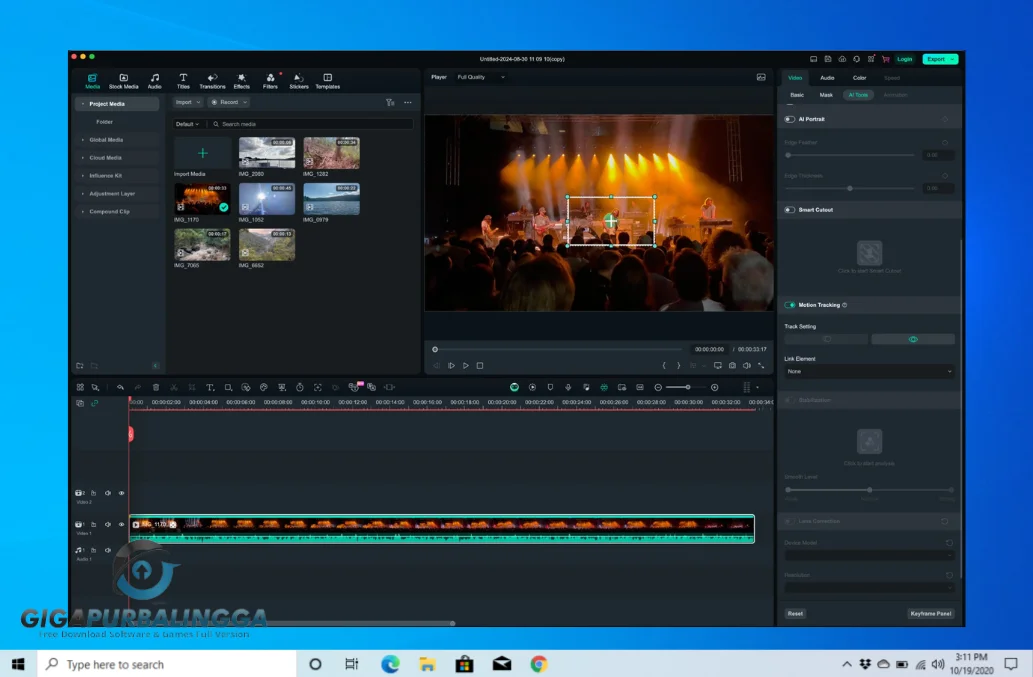Click the Reset button

[x=795, y=614]
